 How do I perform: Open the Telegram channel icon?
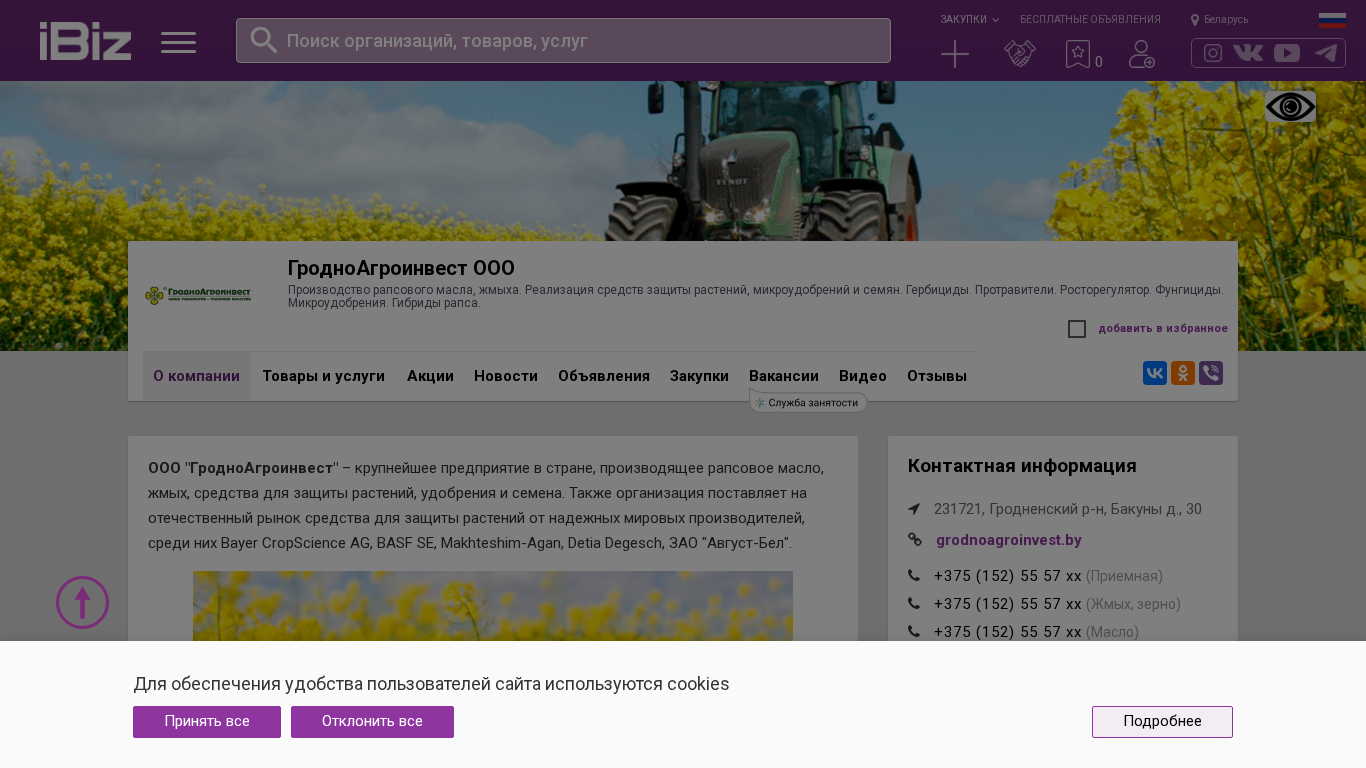[1326, 53]
